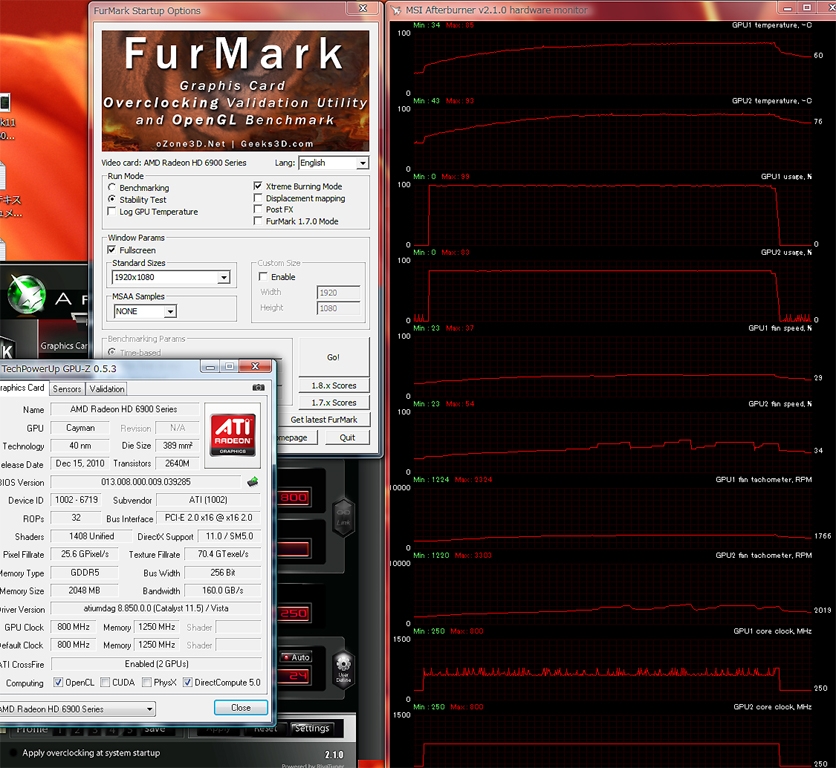Viewport: 836px width, 768px height.
Task: Open the Sensors tab in GPU-Z
Action: click(x=67, y=389)
